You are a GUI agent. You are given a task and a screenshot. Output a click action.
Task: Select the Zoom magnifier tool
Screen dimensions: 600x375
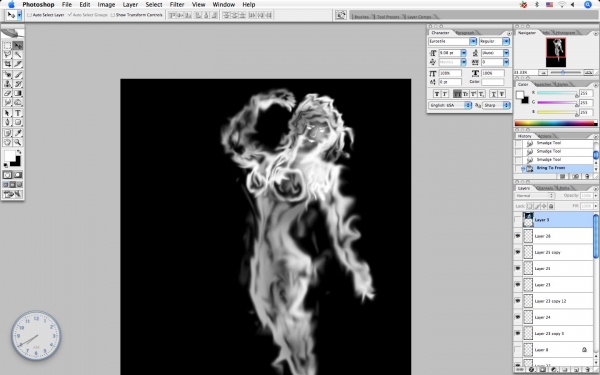click(18, 142)
